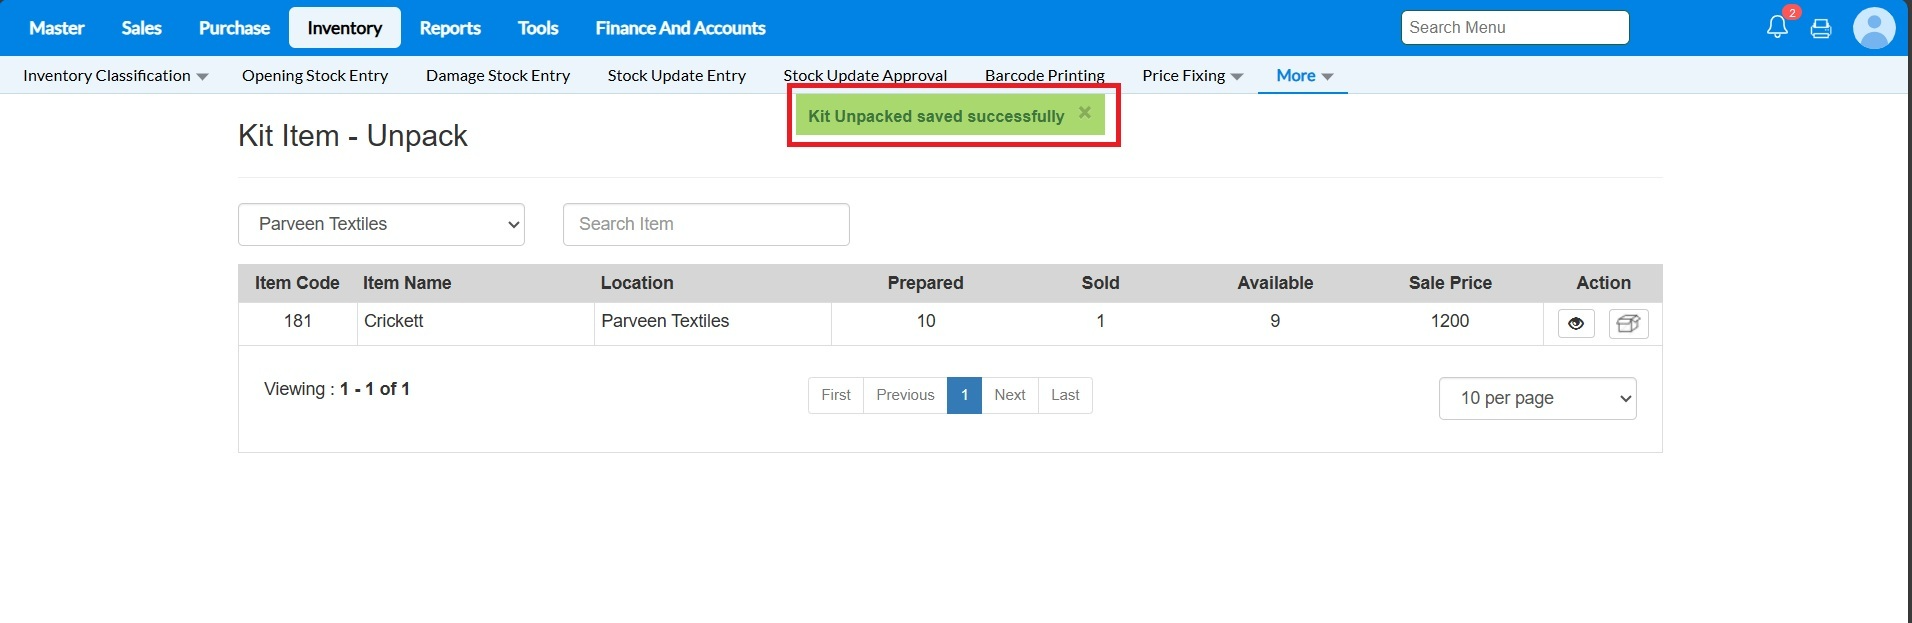Screen dimensions: 1912x623
Task: Focus the Search Menu box
Action: (x=1514, y=28)
